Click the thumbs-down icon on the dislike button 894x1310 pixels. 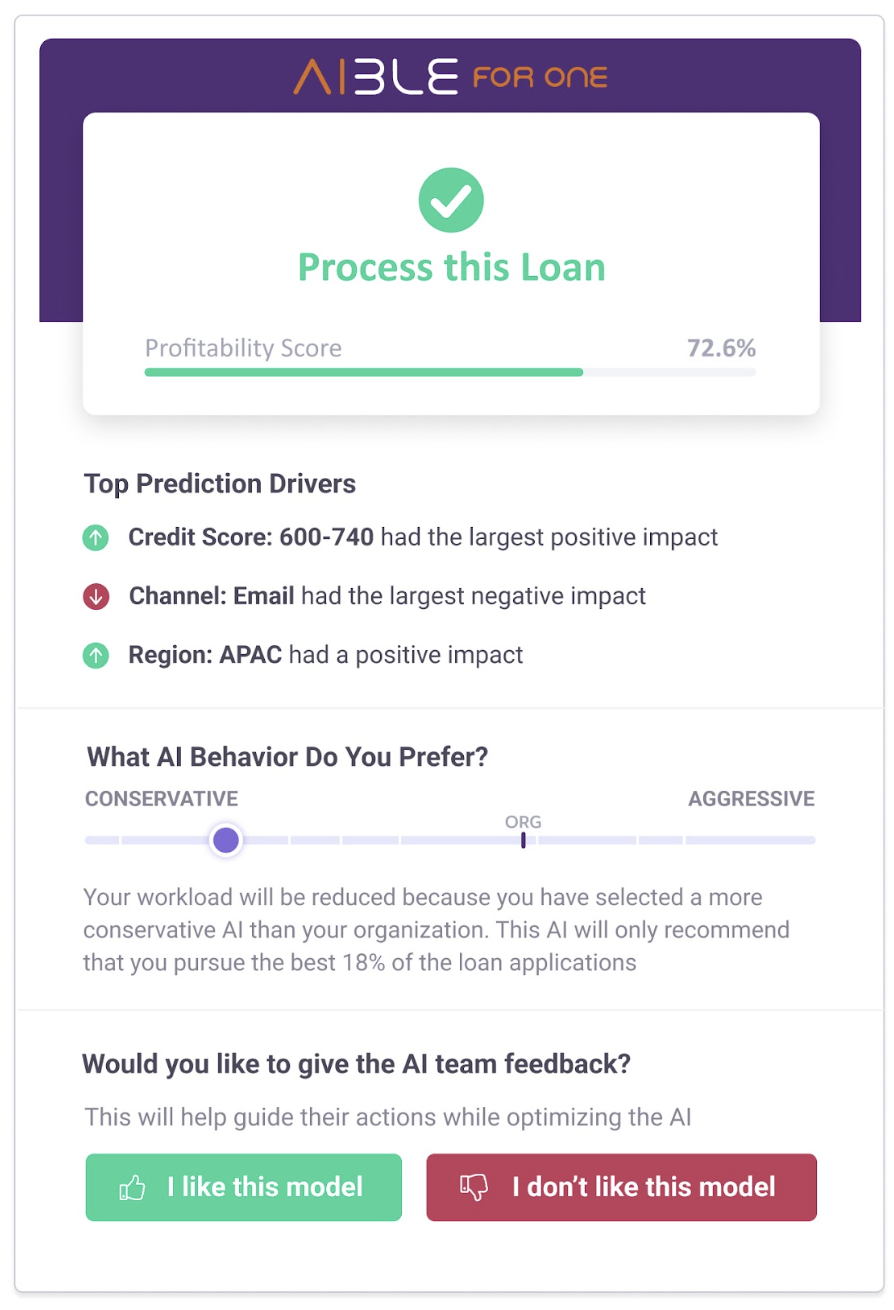pos(473,1188)
